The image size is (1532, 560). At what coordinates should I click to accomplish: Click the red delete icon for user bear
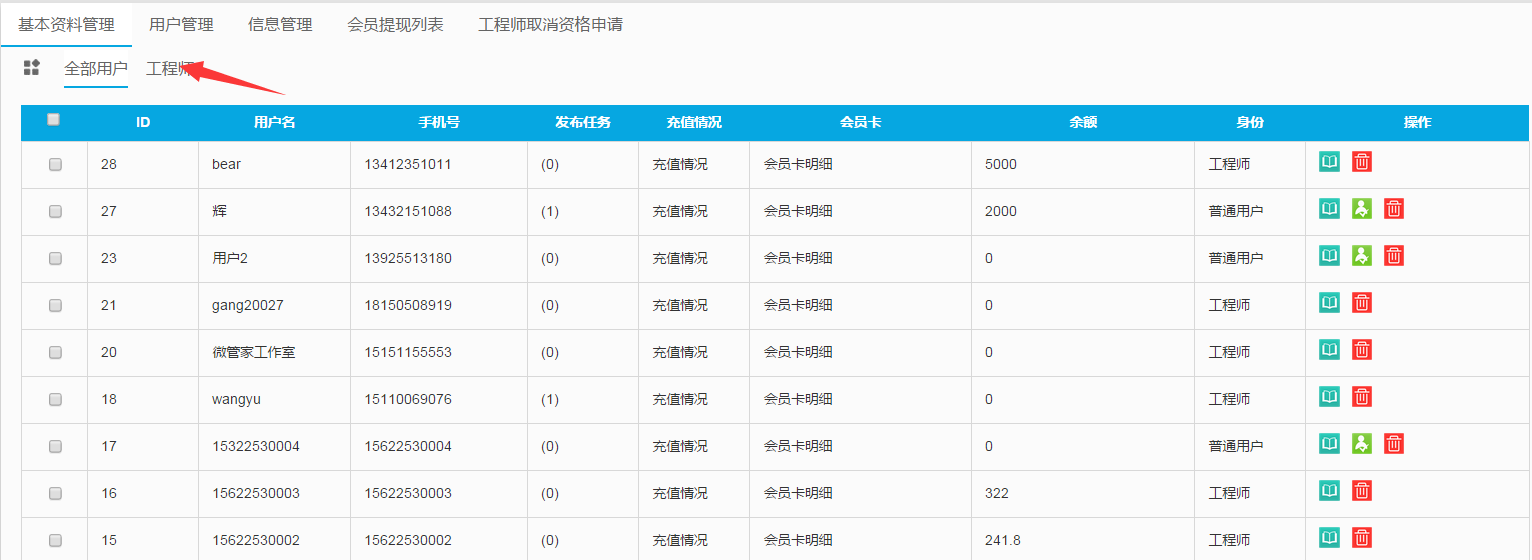coord(1361,162)
